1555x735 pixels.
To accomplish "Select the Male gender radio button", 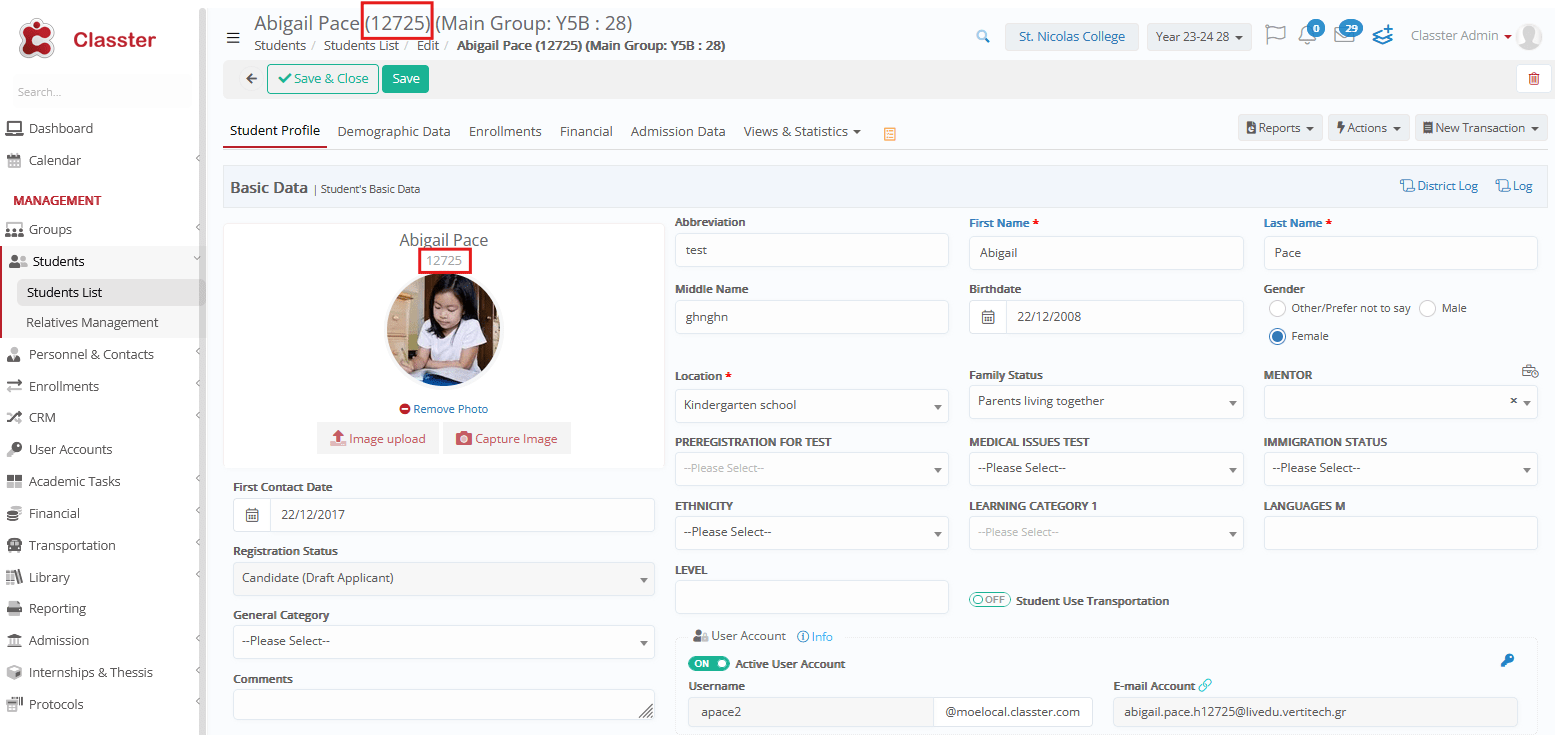I will 1427,308.
